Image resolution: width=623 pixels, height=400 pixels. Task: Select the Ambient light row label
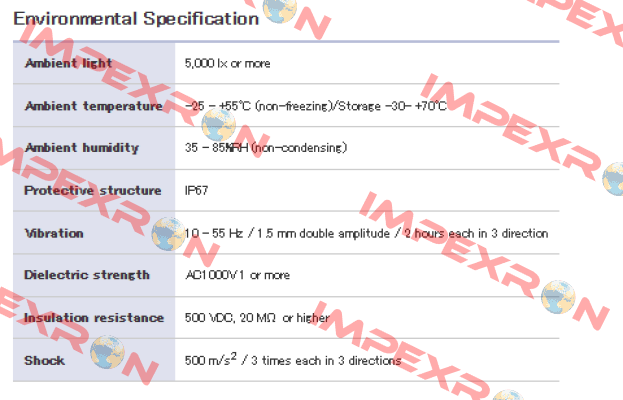(68, 63)
